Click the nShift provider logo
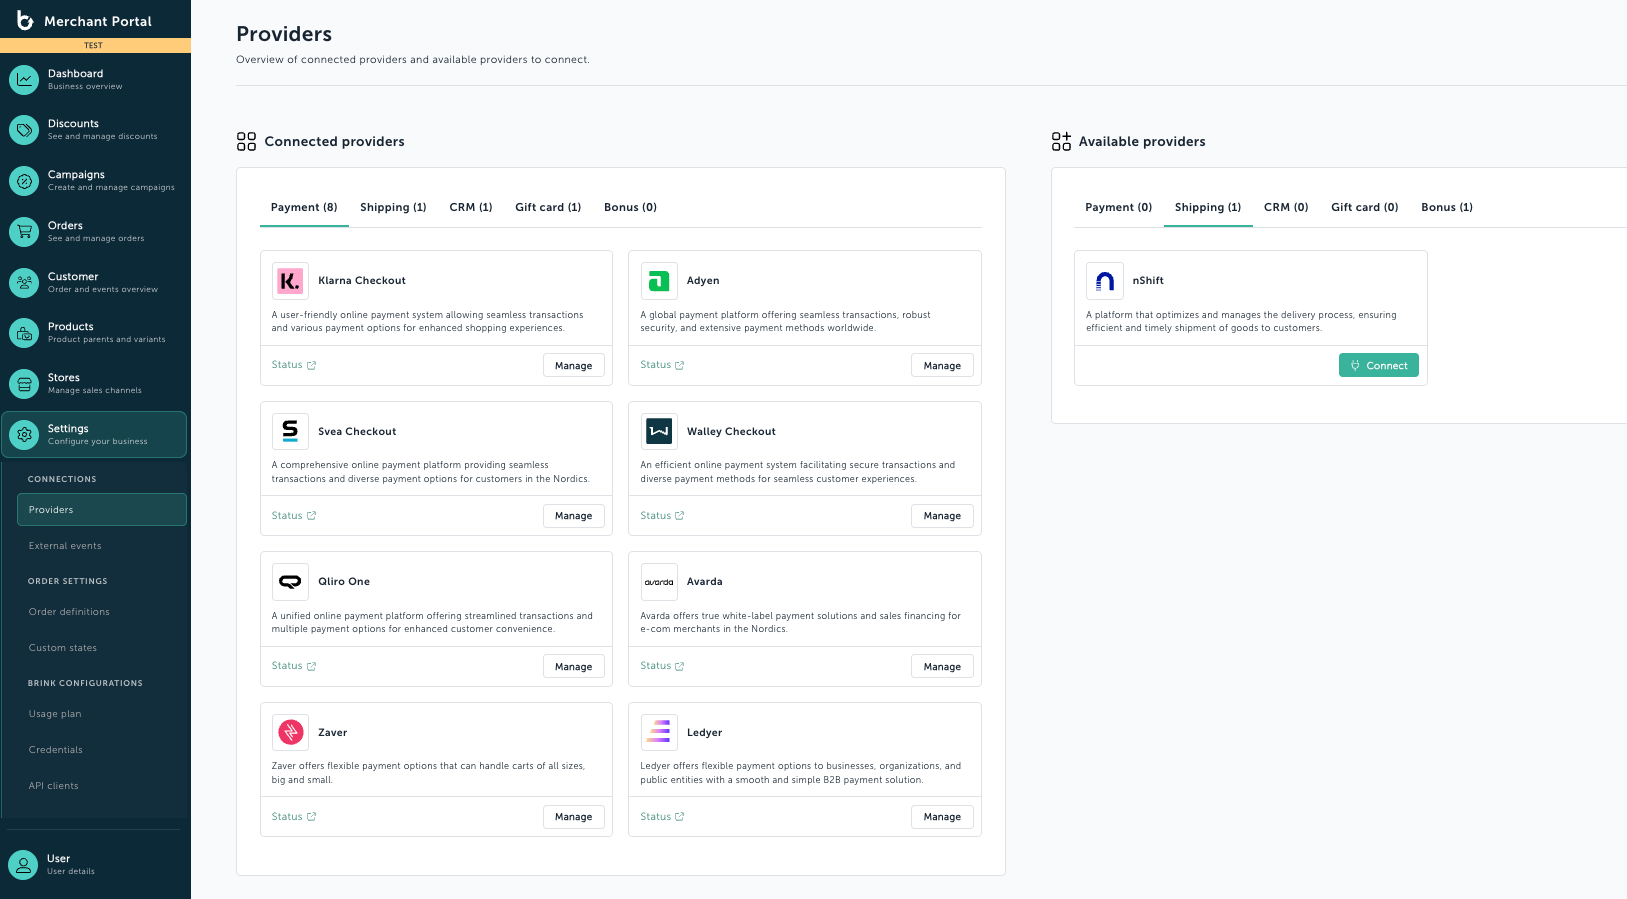The width and height of the screenshot is (1627, 899). 1105,281
